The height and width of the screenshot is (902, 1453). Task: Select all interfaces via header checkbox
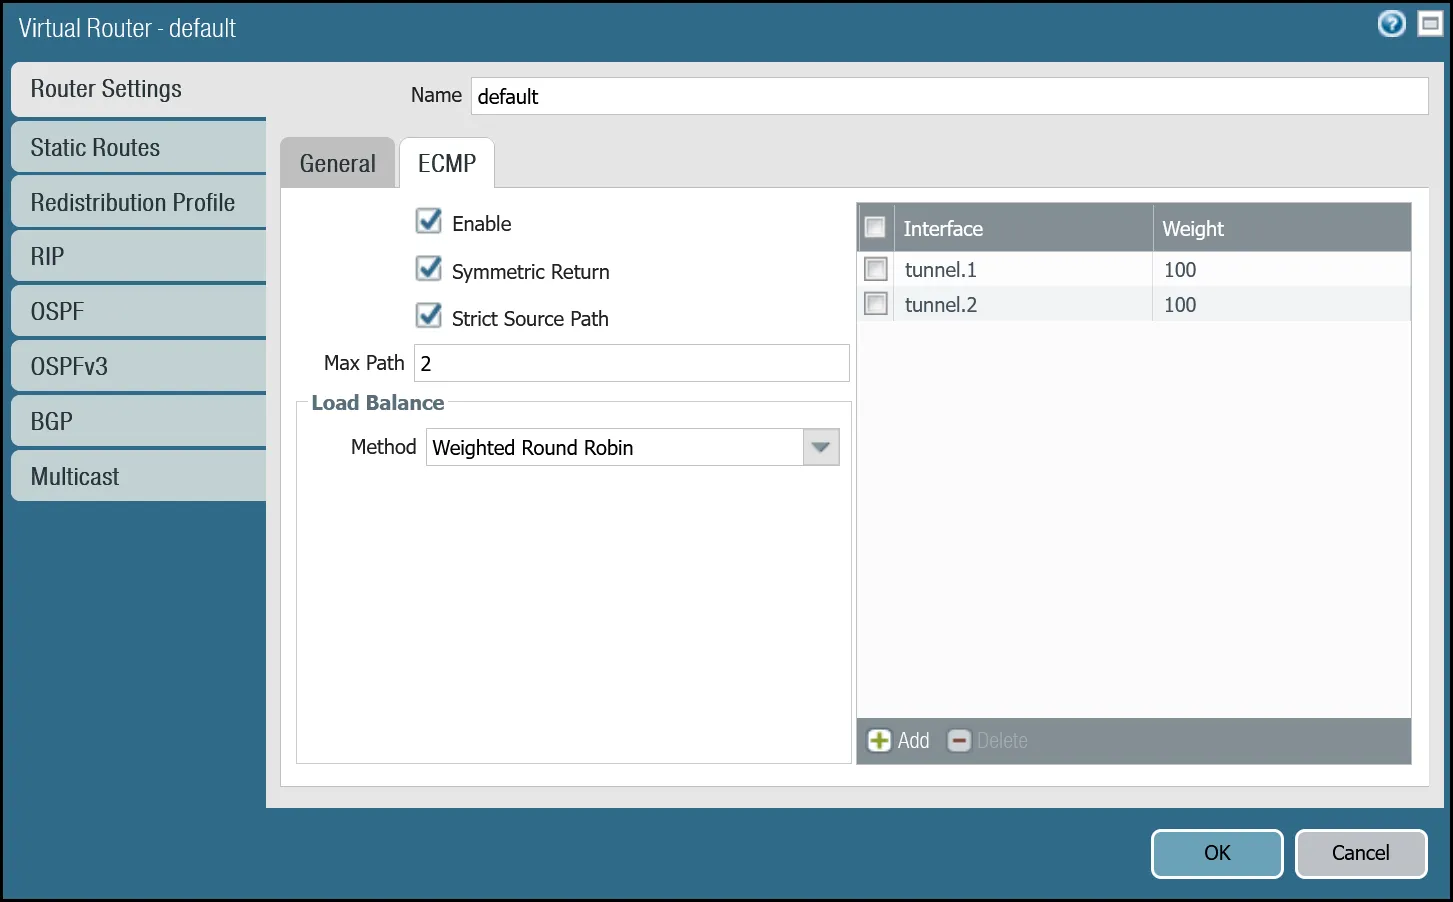875,228
